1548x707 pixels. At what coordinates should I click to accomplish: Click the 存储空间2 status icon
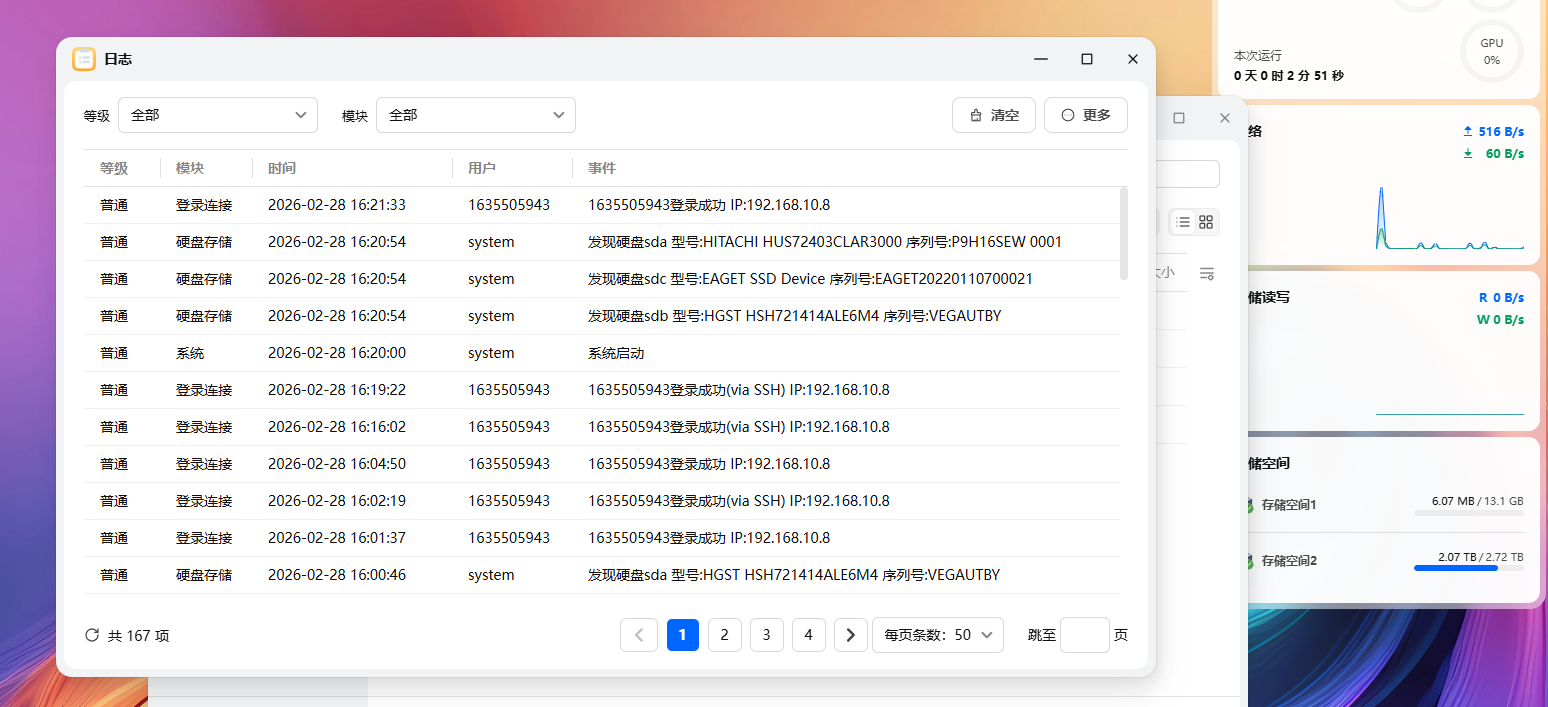tap(1249, 561)
